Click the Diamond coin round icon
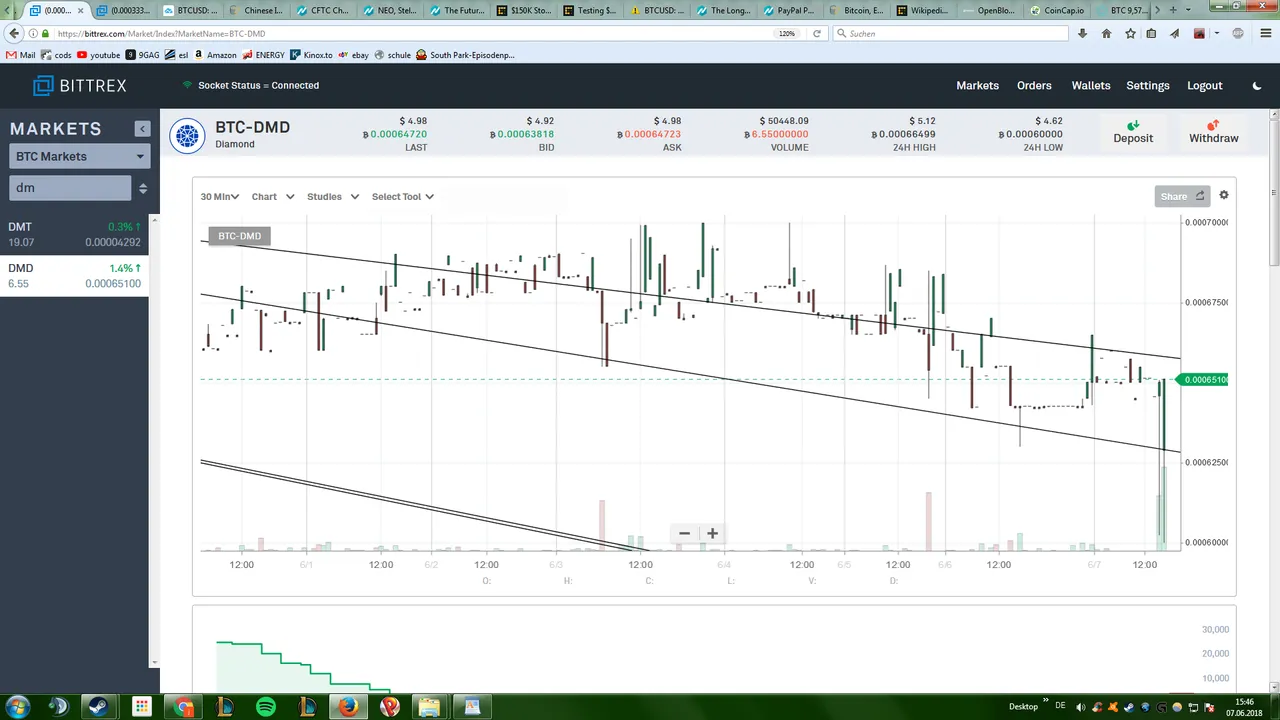 point(187,135)
